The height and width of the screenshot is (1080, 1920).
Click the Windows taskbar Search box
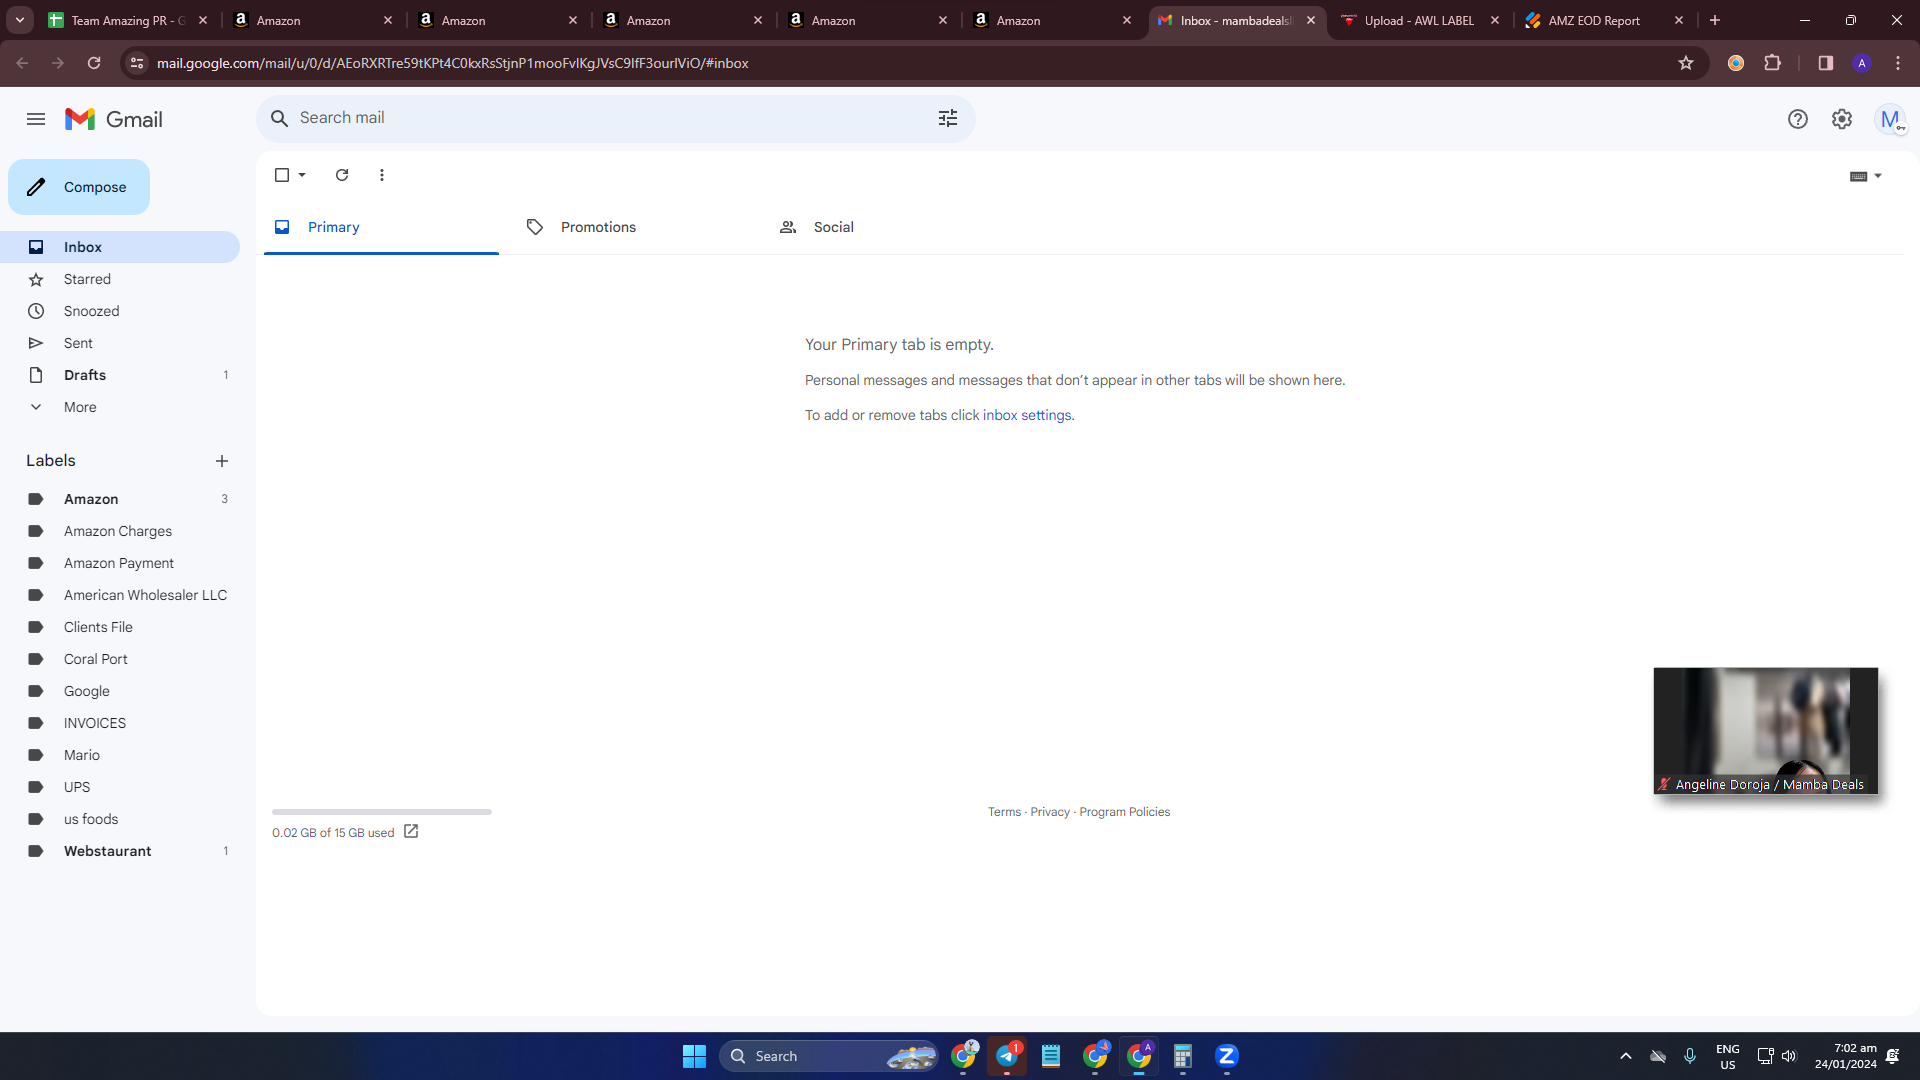click(x=829, y=1056)
